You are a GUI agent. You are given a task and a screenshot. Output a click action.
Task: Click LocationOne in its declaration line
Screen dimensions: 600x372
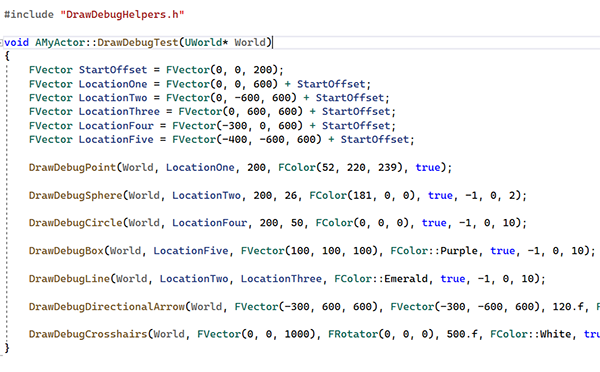[113, 84]
